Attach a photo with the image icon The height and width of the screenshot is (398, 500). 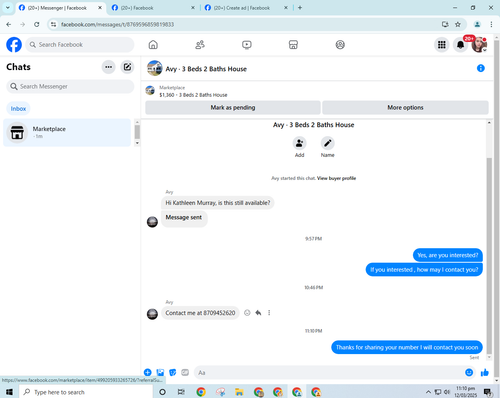coord(160,372)
